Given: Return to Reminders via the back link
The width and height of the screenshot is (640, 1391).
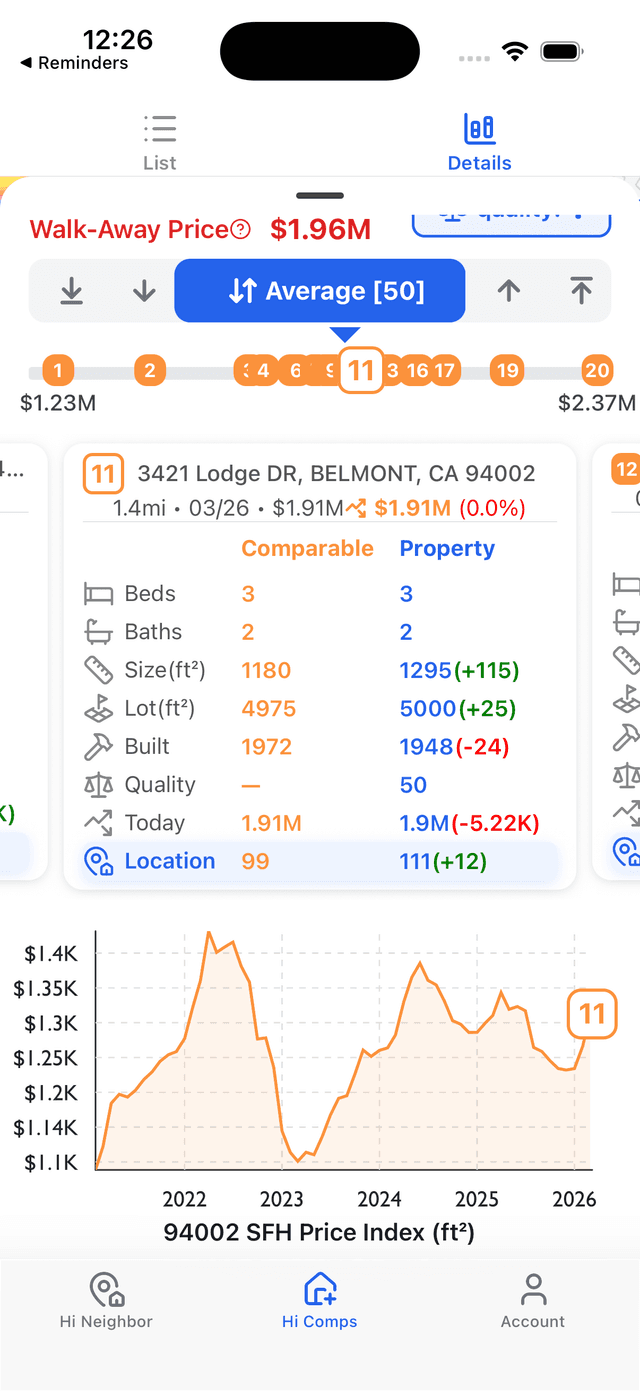Looking at the screenshot, I should click(x=74, y=63).
